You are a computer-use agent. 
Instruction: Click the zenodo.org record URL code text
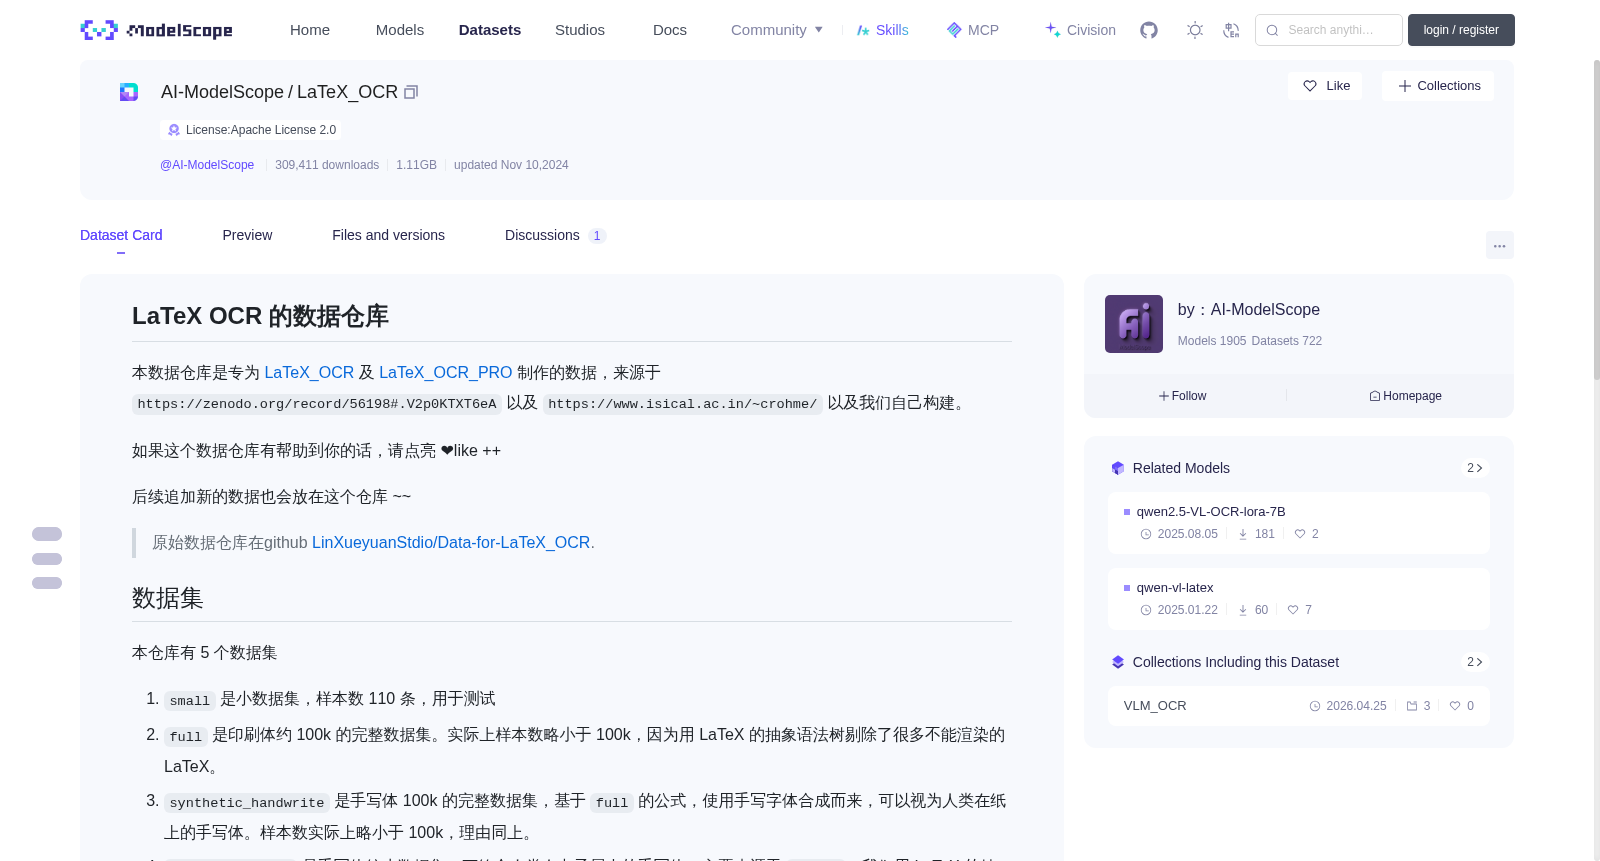pyautogui.click(x=317, y=404)
